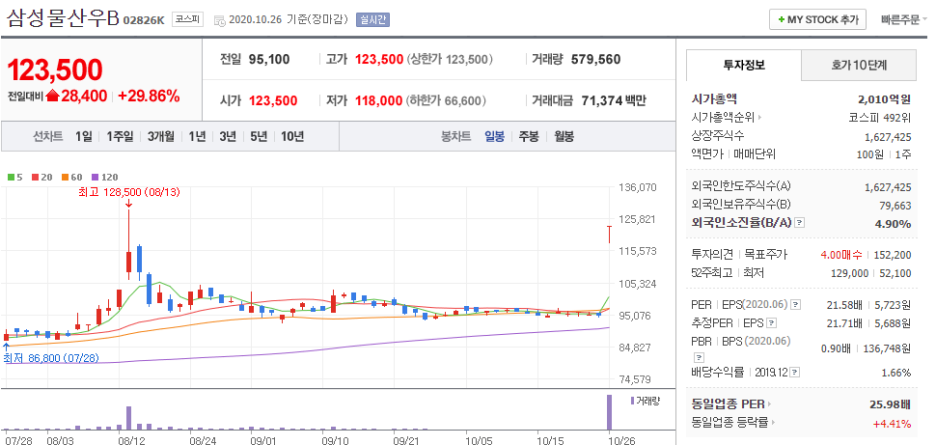Image resolution: width=936 pixels, height=445 pixels.
Task: Click the current price 123,500 headline
Action: (x=55, y=70)
